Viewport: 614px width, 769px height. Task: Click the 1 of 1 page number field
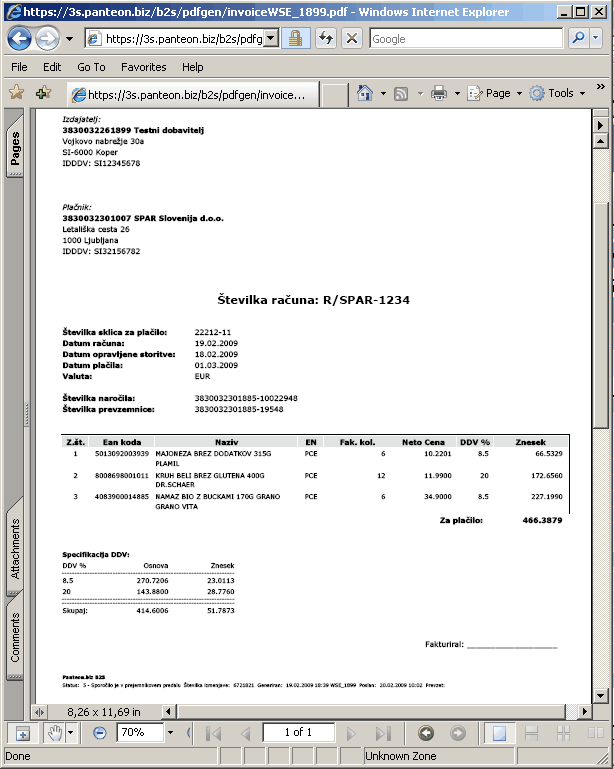click(299, 732)
